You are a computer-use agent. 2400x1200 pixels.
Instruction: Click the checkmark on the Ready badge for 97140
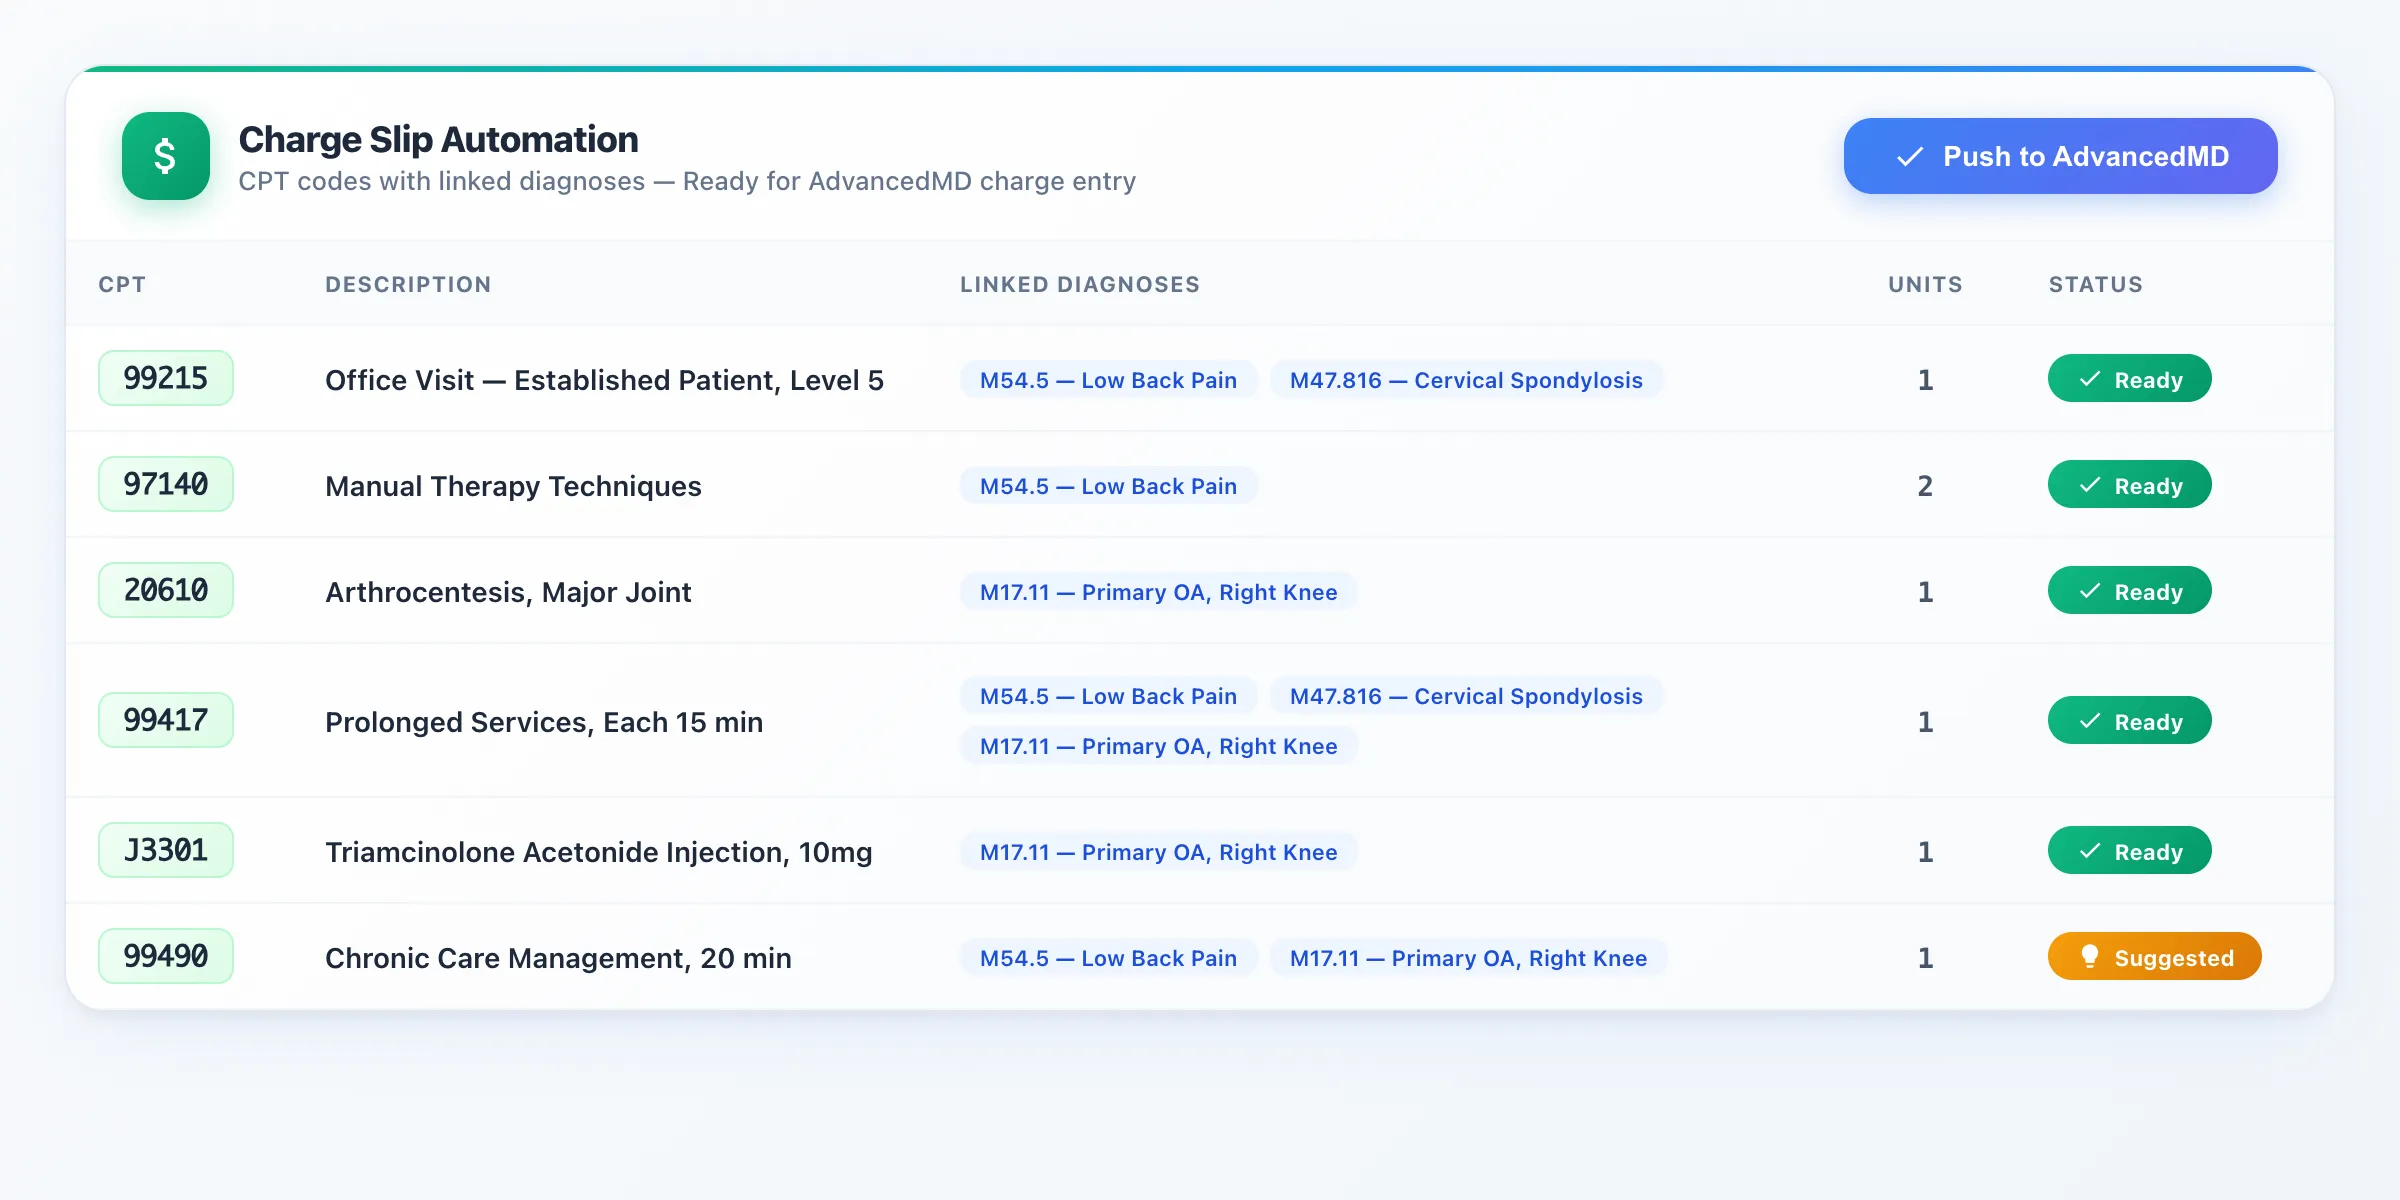tap(2088, 485)
